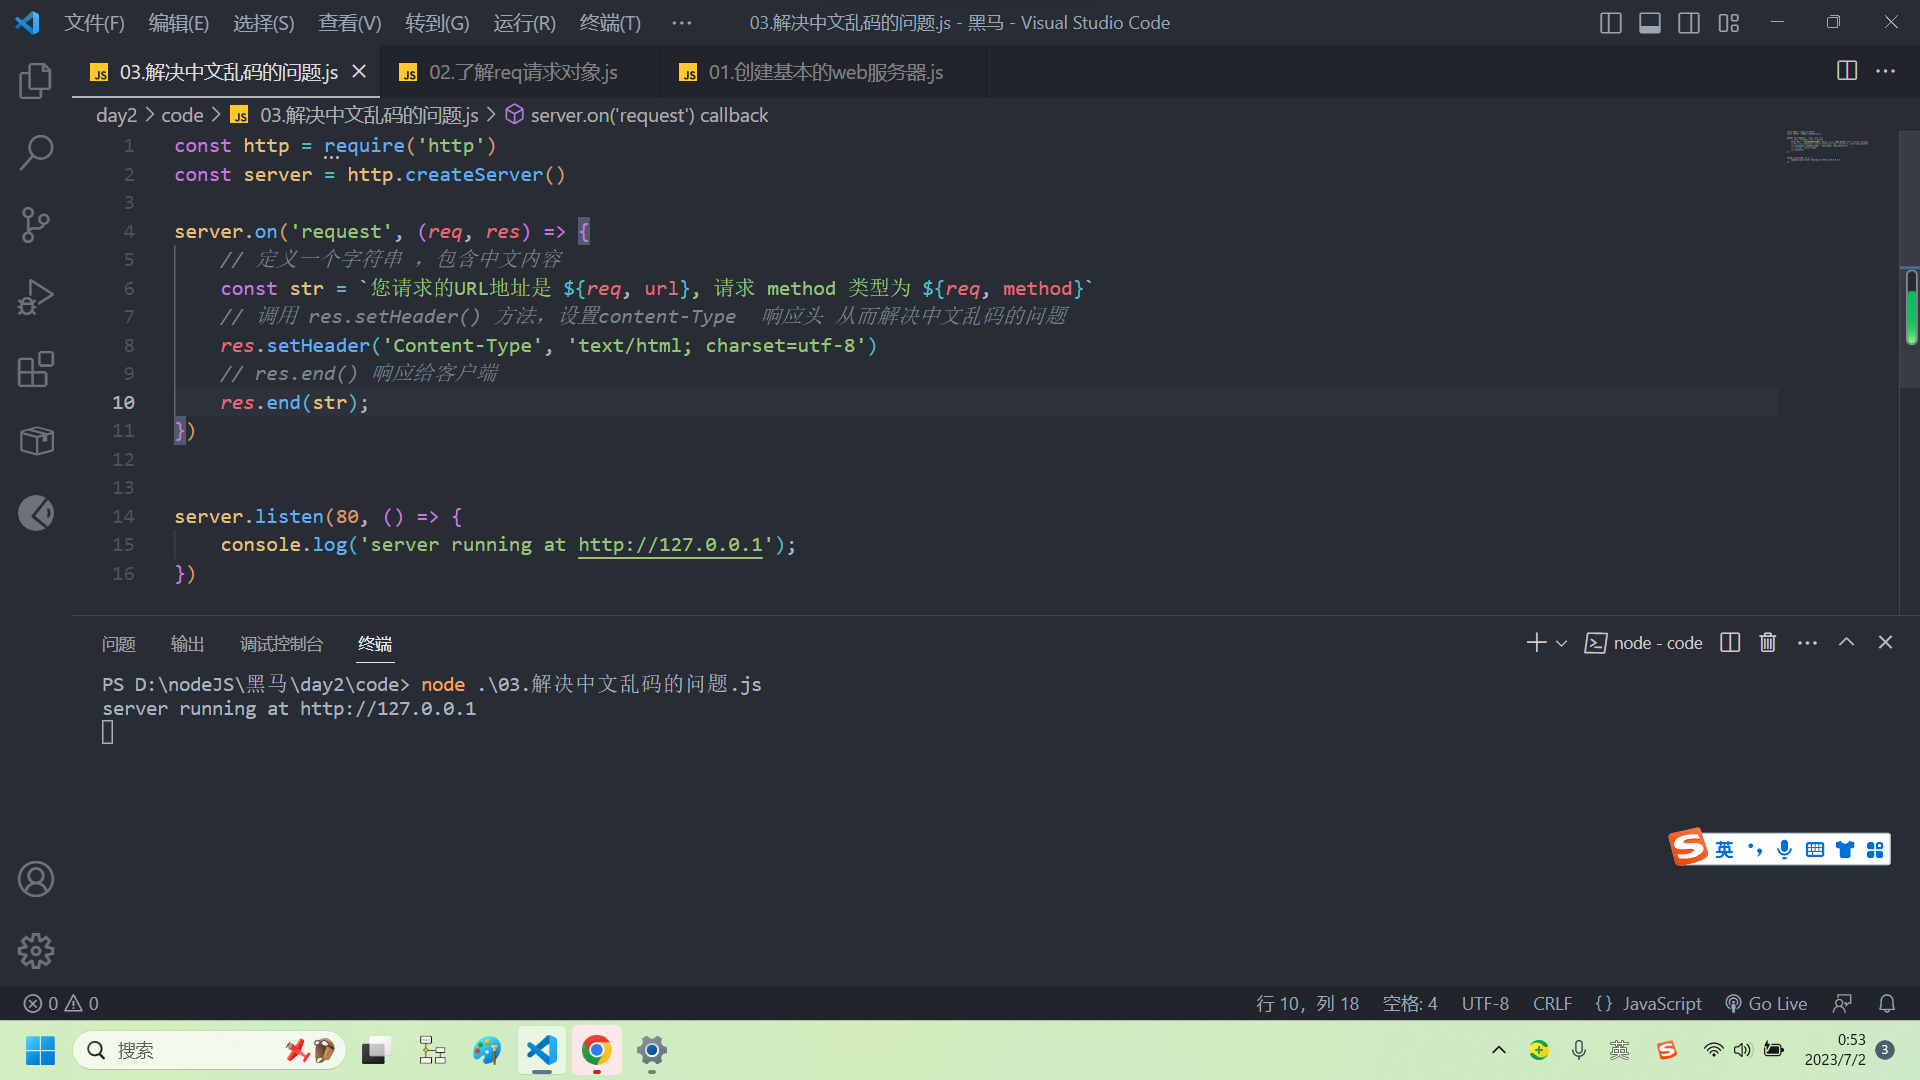Viewport: 1920px width, 1080px height.
Task: Open the 编辑(E) menu
Action: coord(179,22)
